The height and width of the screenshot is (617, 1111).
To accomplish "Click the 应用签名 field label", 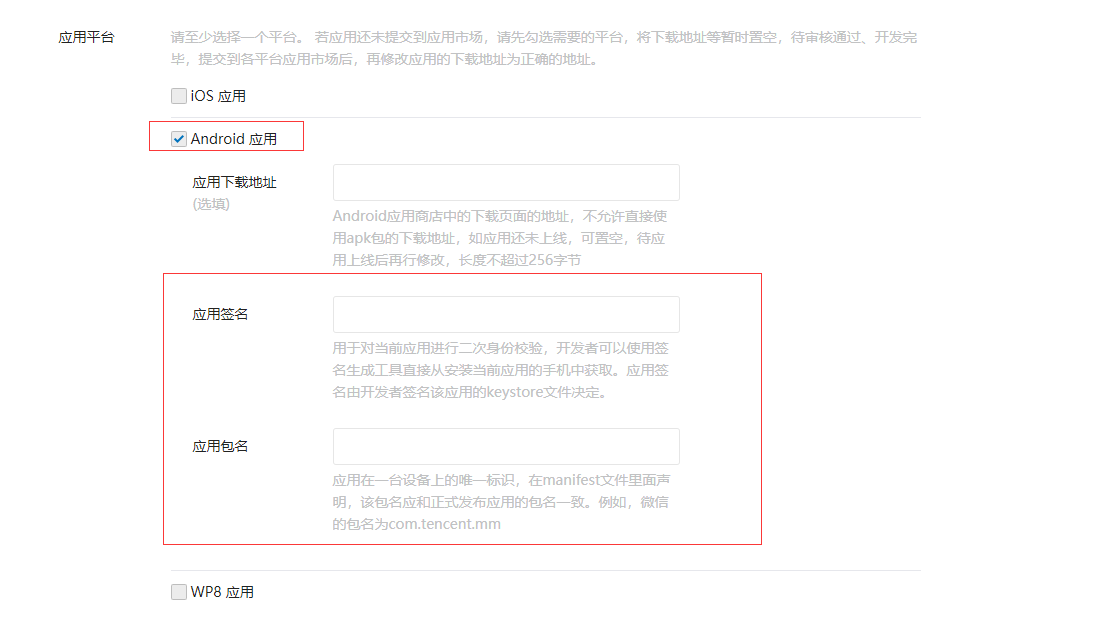I will pyautogui.click(x=220, y=315).
